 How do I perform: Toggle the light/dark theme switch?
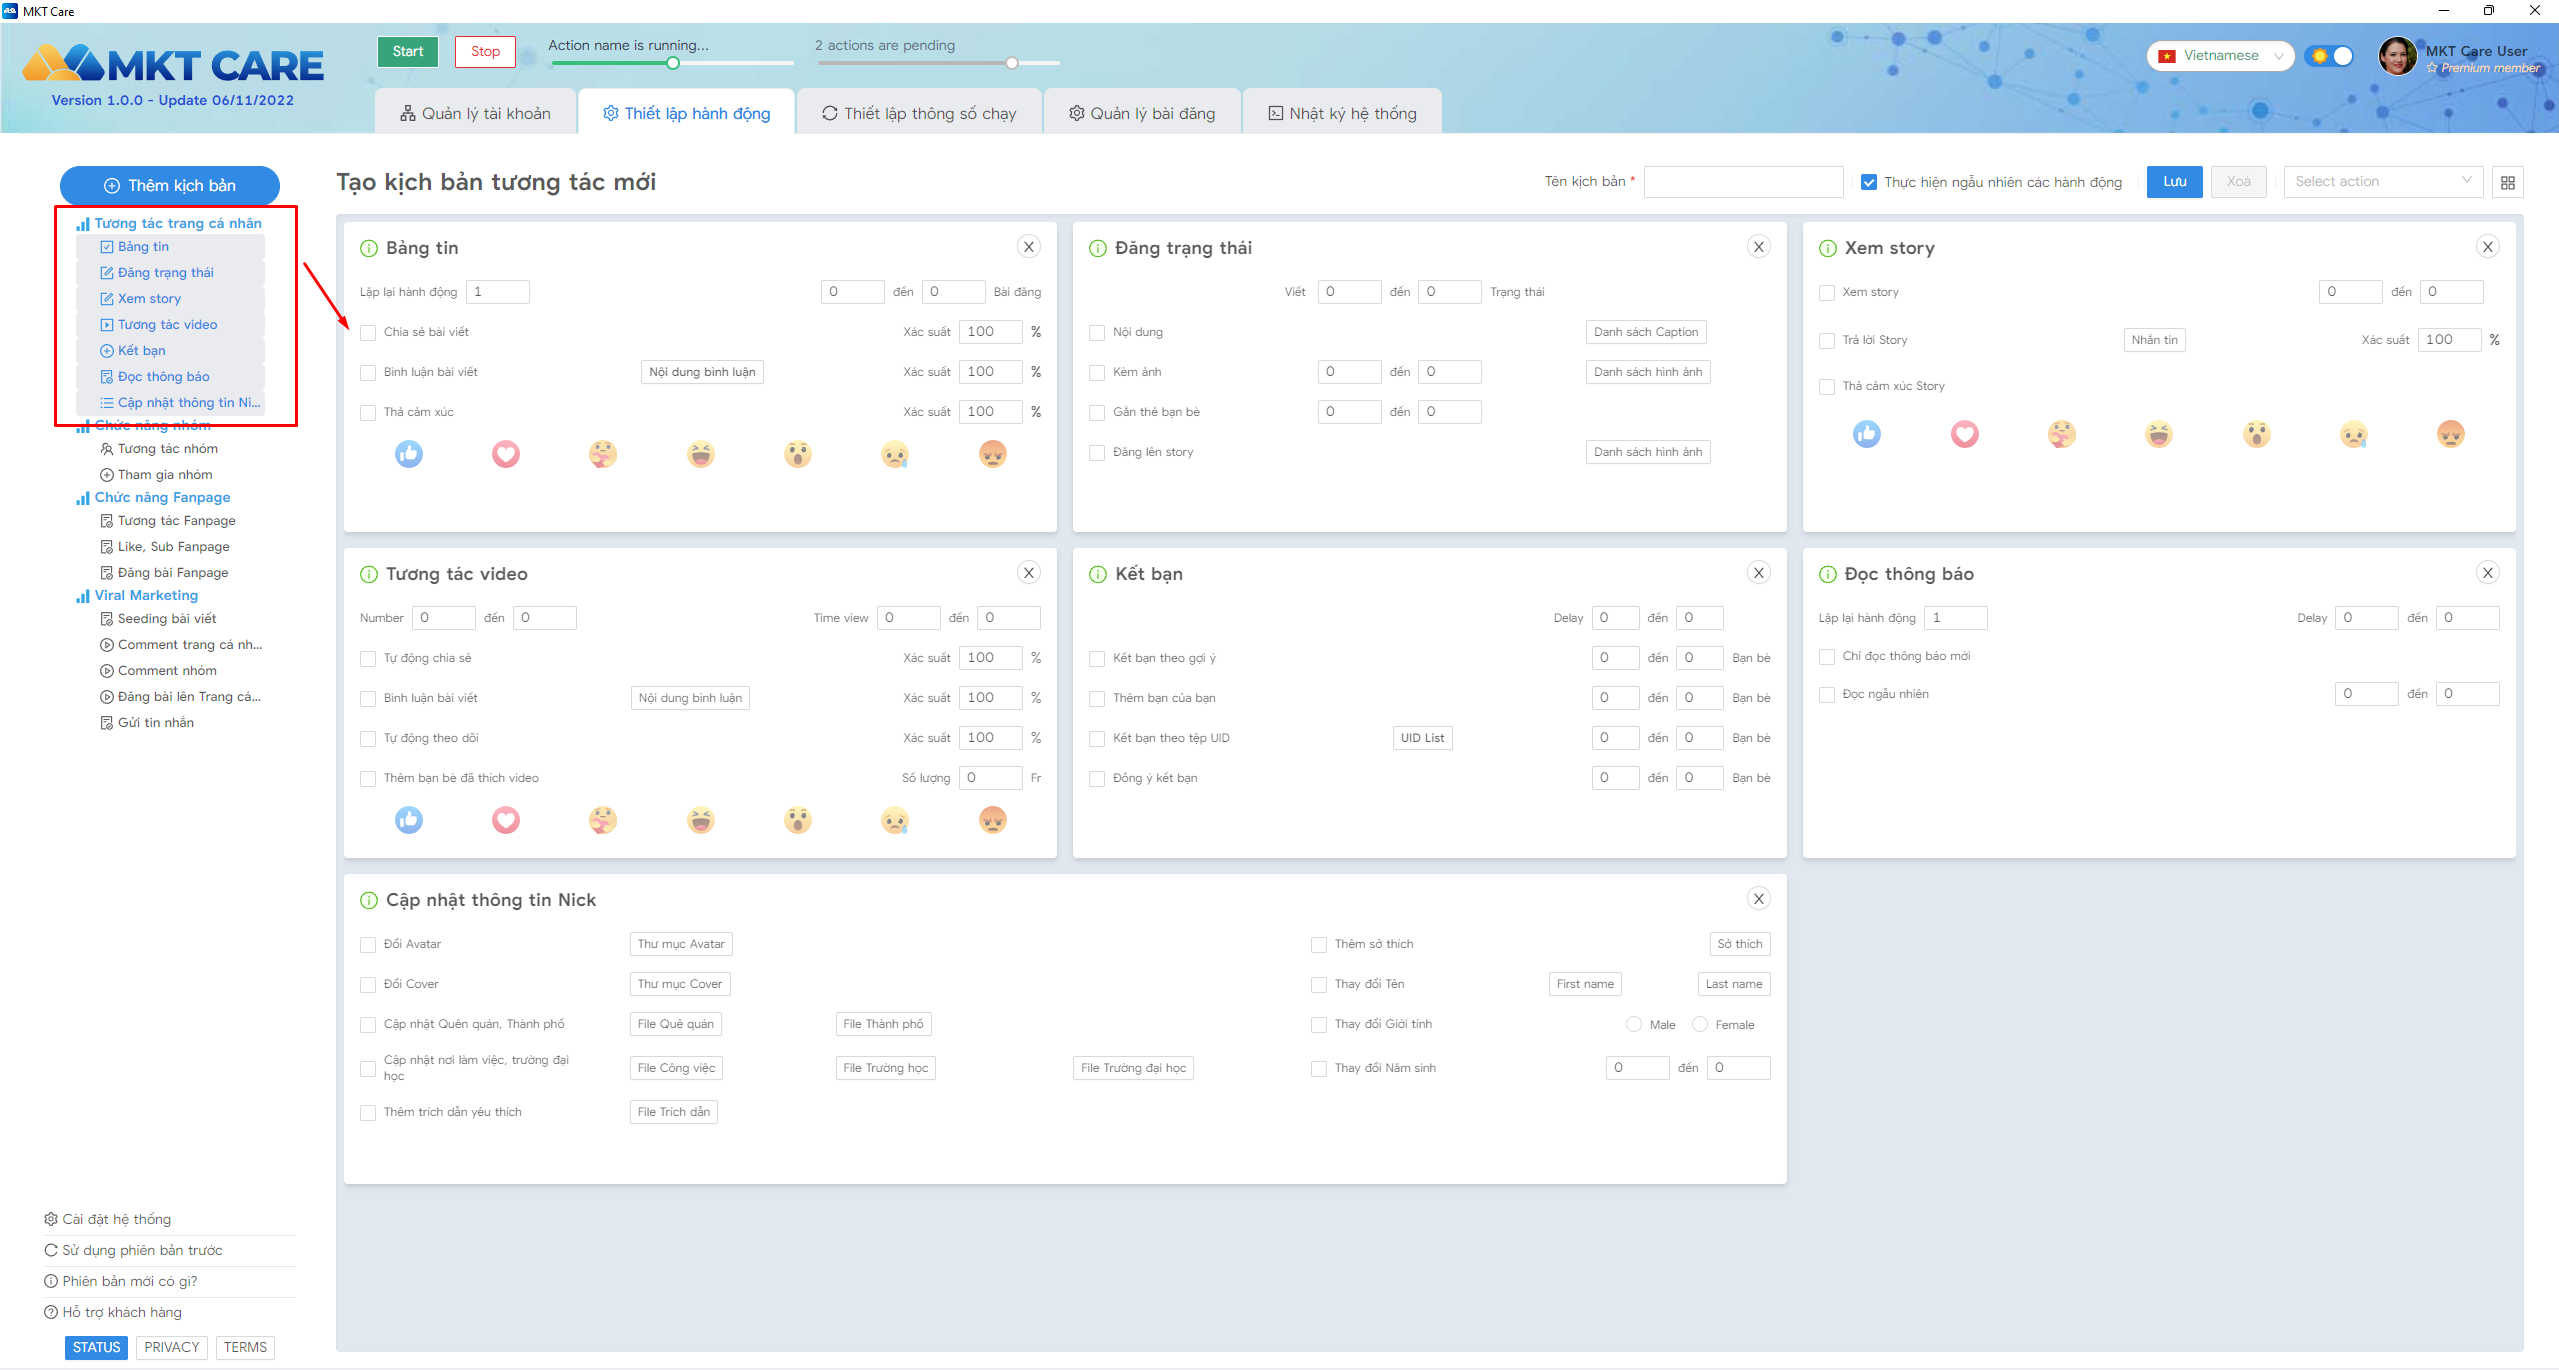pos(2329,56)
